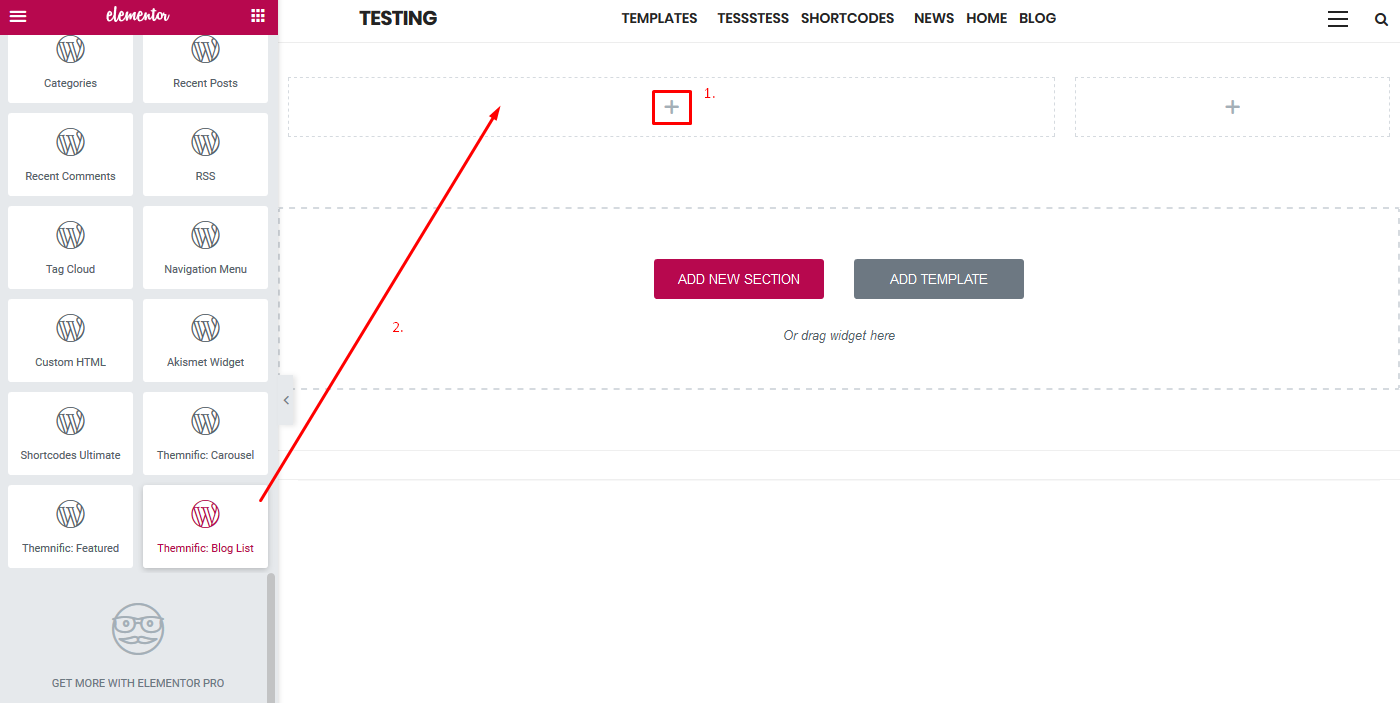Viewport: 1400px width, 703px height.
Task: Open the widgets grid icon
Action: pyautogui.click(x=258, y=16)
